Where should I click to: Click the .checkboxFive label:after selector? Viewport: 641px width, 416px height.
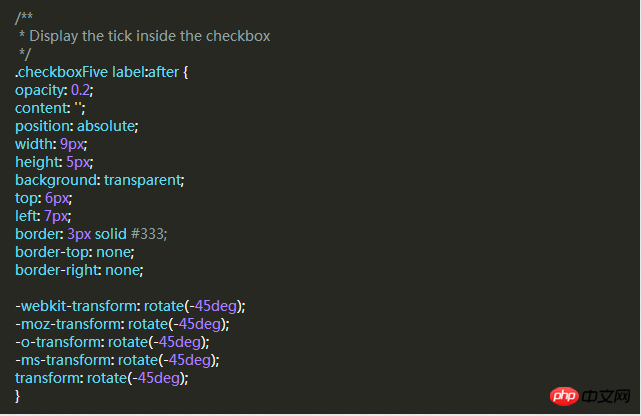click(x=97, y=72)
